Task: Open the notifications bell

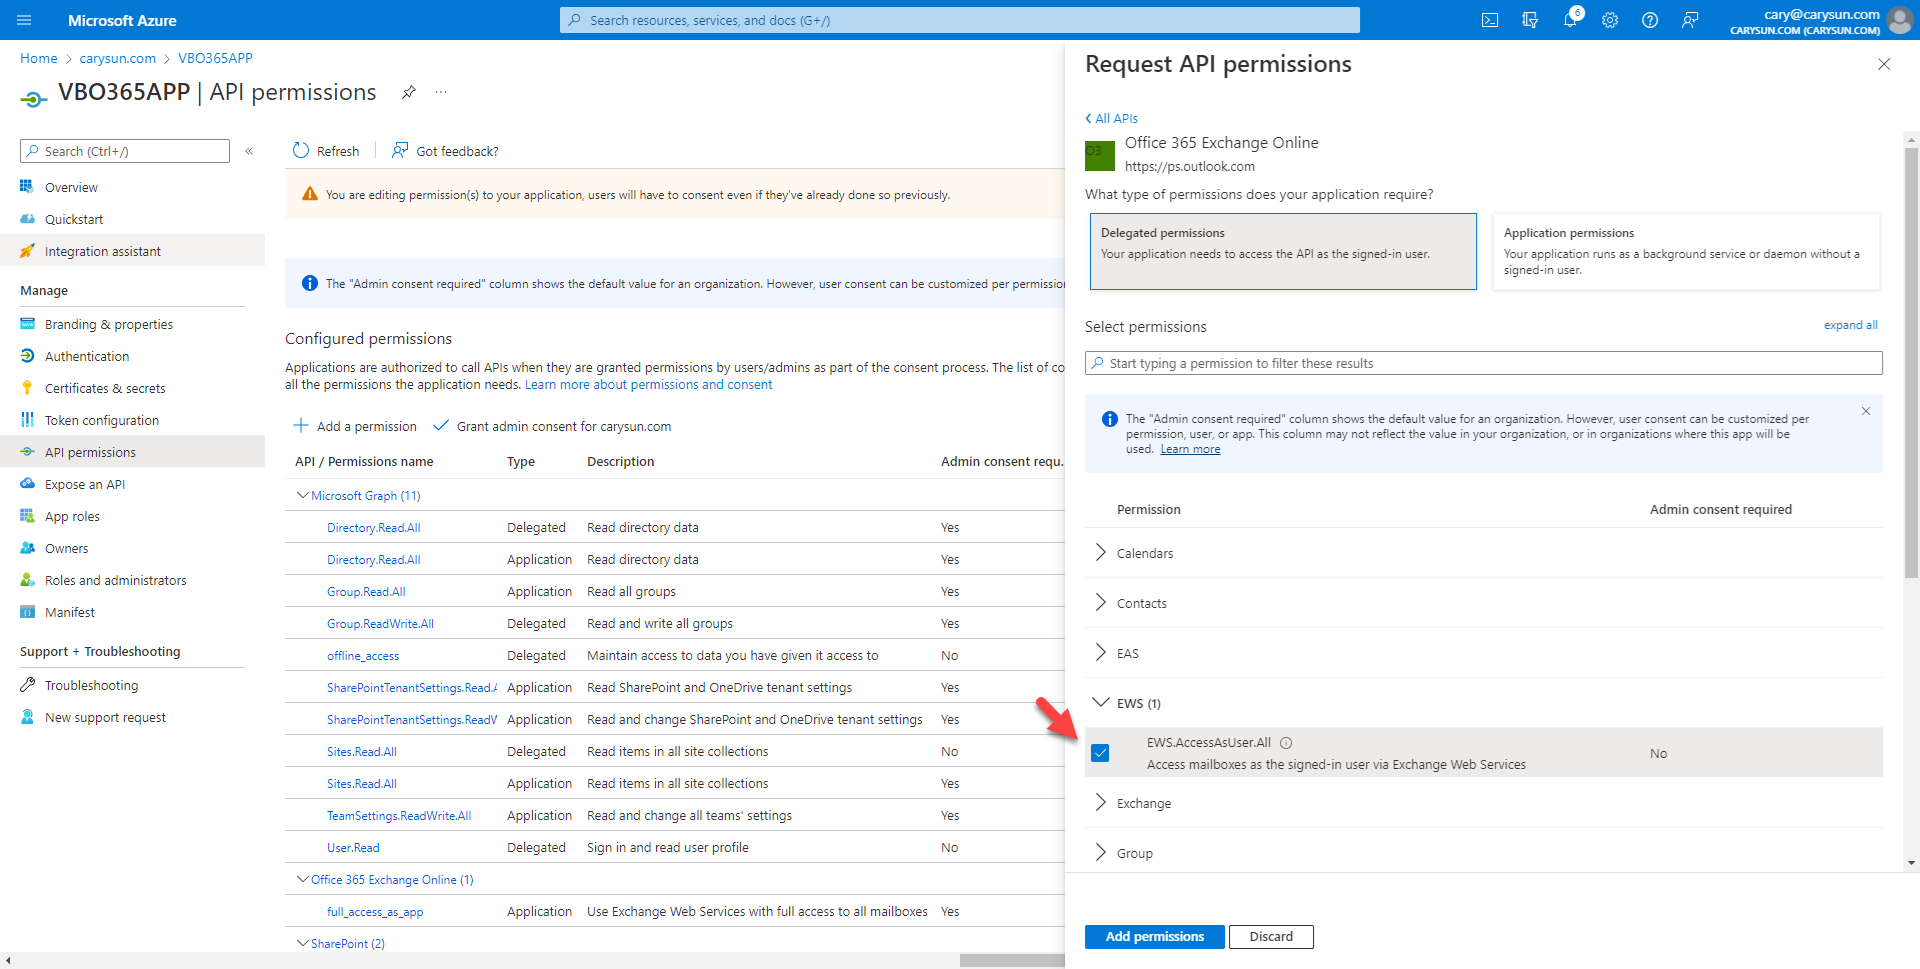Action: pyautogui.click(x=1570, y=20)
